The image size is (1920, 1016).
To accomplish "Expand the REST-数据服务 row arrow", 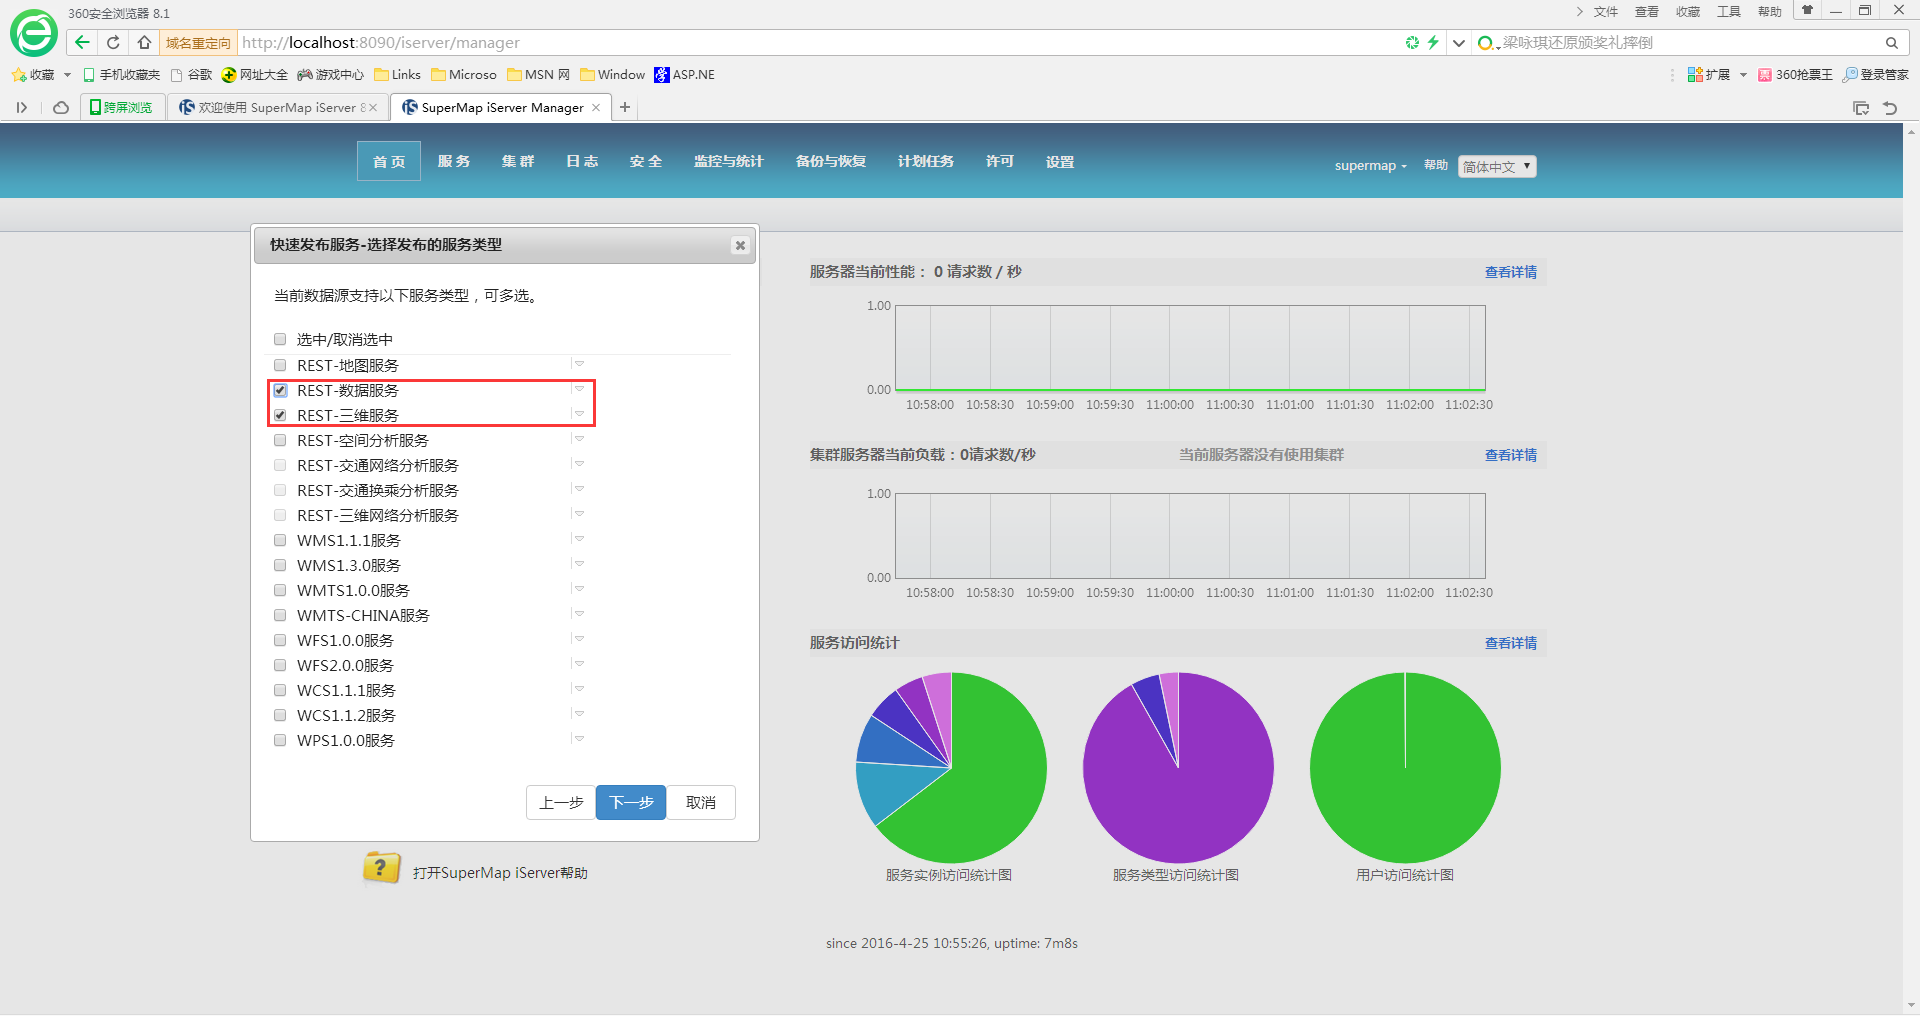I will pos(578,388).
